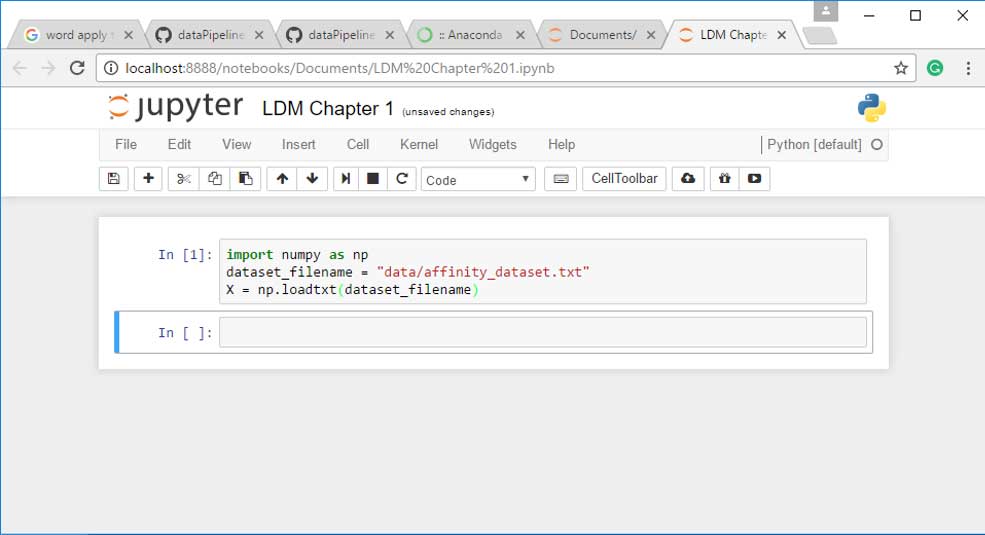The height and width of the screenshot is (535, 985).
Task: Cut selected cell with scissors icon
Action: point(183,179)
